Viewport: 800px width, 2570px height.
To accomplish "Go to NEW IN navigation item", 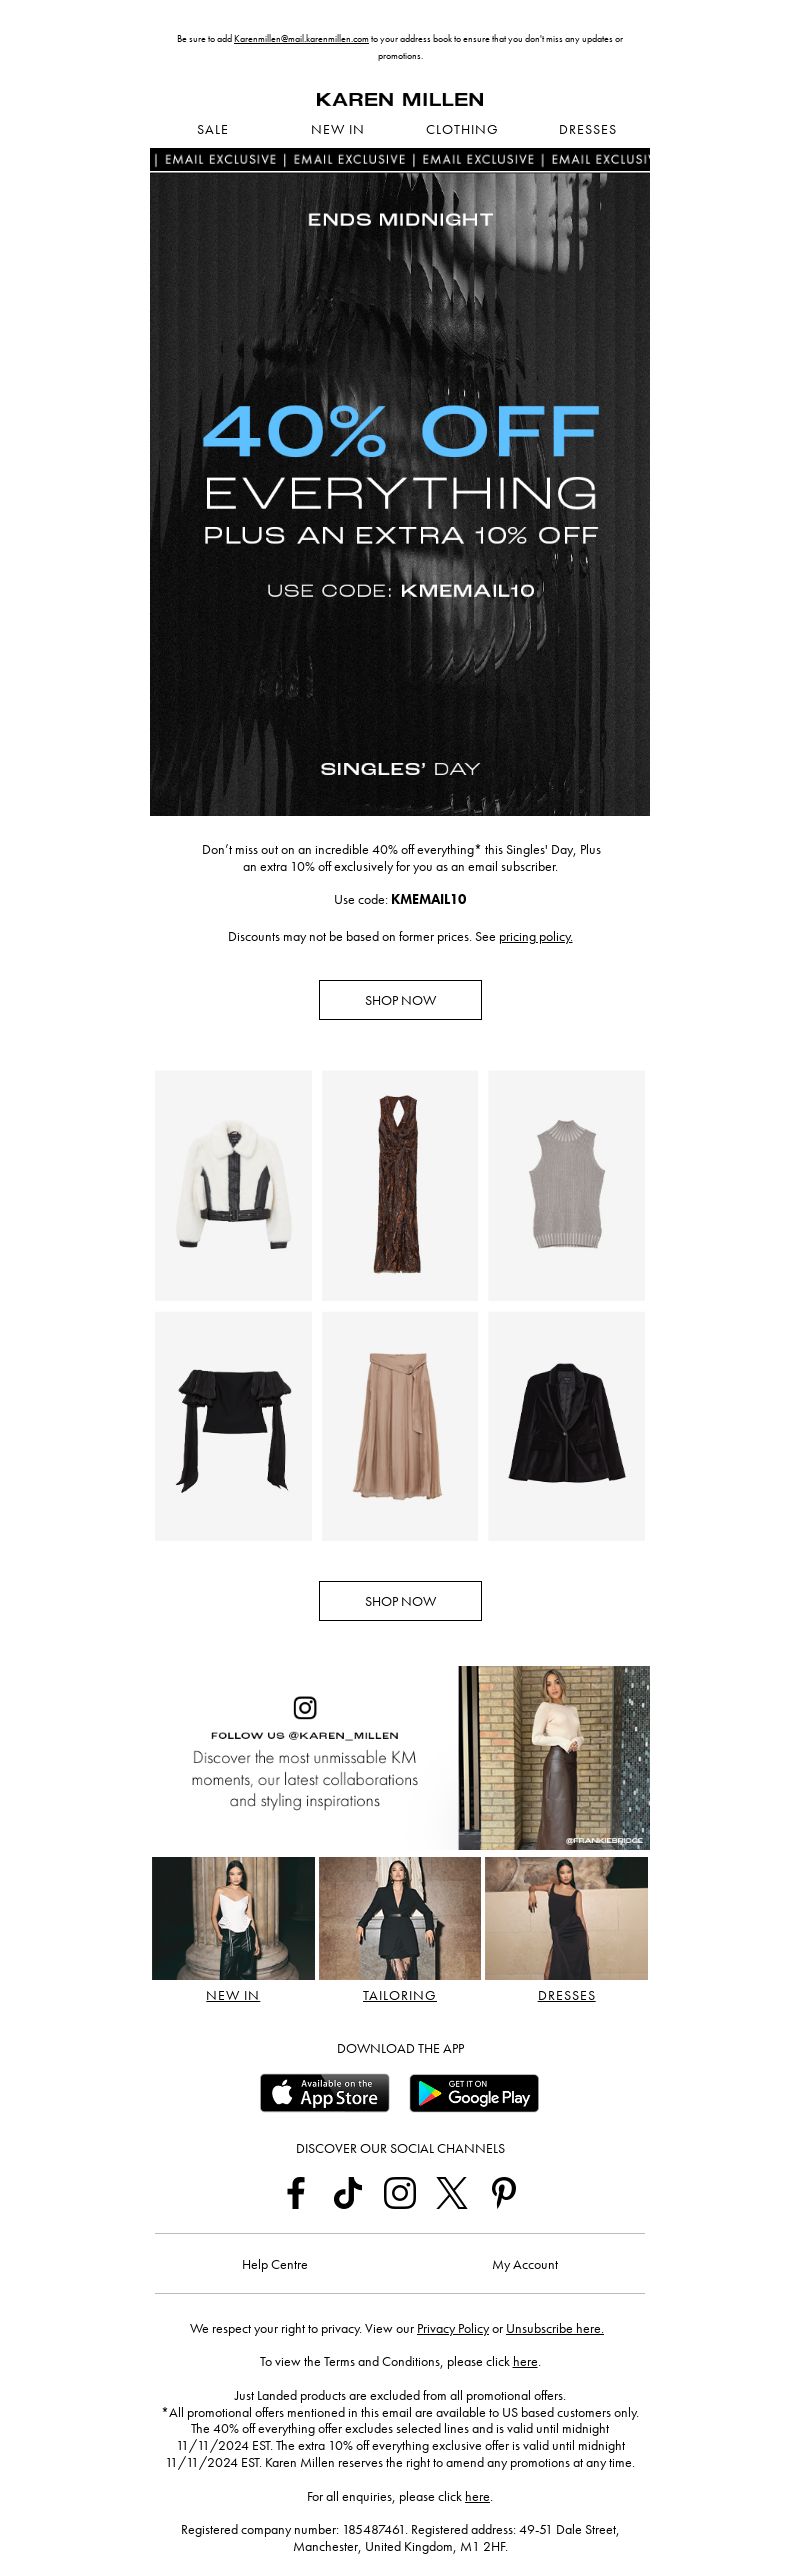I will click(337, 130).
